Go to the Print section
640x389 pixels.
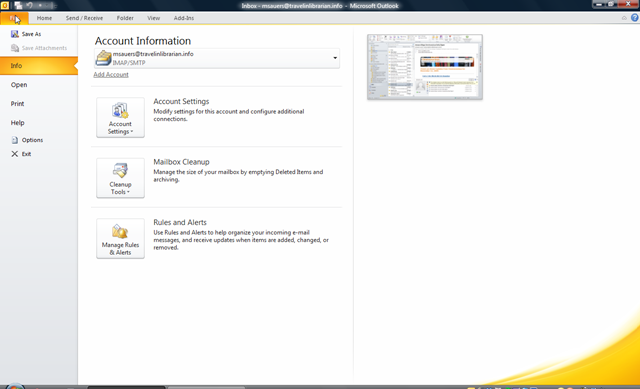pyautogui.click(x=17, y=104)
